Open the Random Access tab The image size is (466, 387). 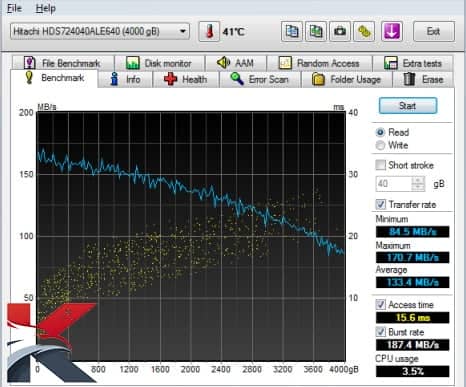(x=320, y=63)
